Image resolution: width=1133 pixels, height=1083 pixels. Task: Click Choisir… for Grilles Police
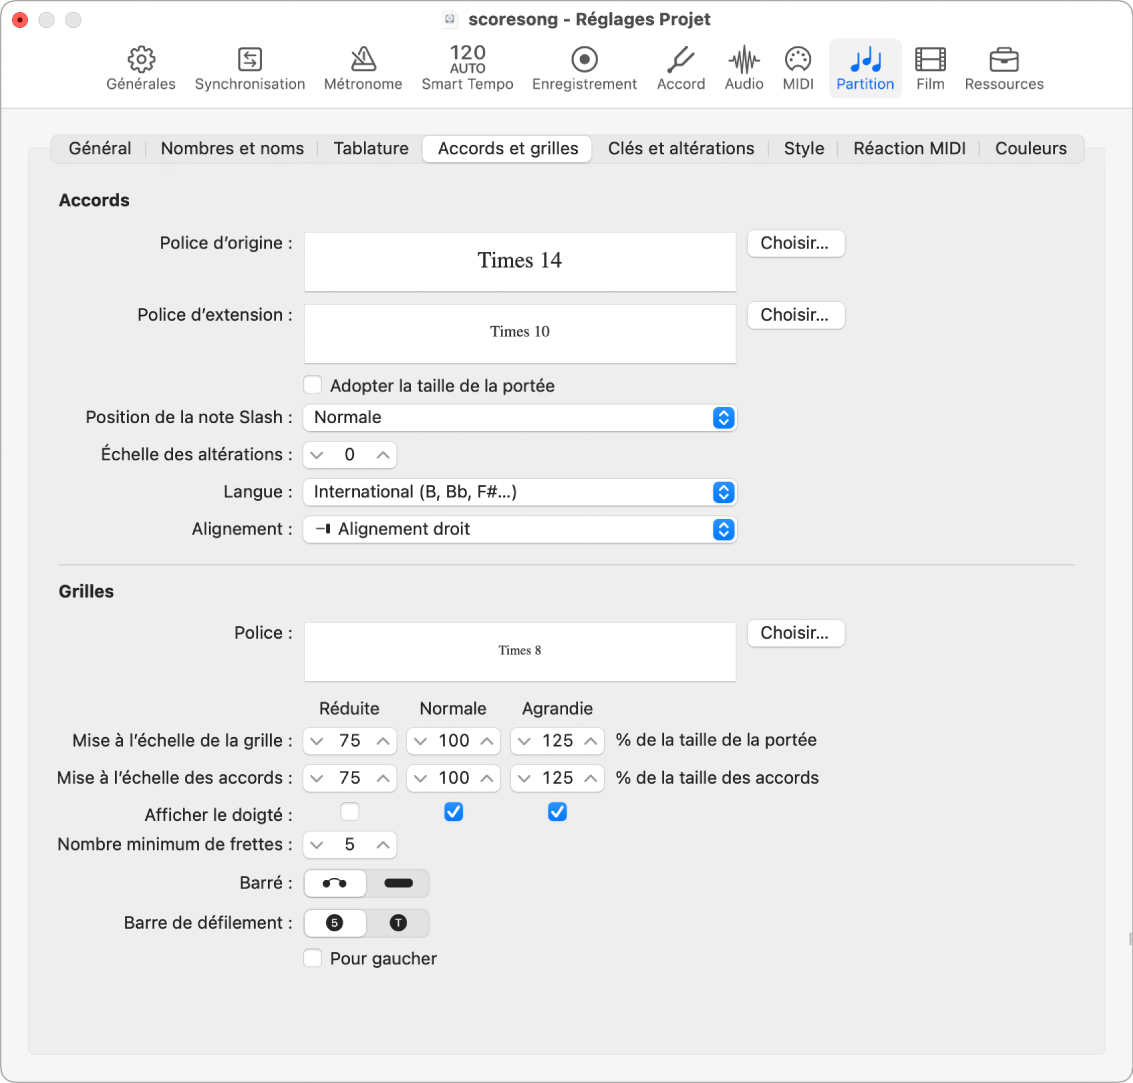(x=795, y=633)
